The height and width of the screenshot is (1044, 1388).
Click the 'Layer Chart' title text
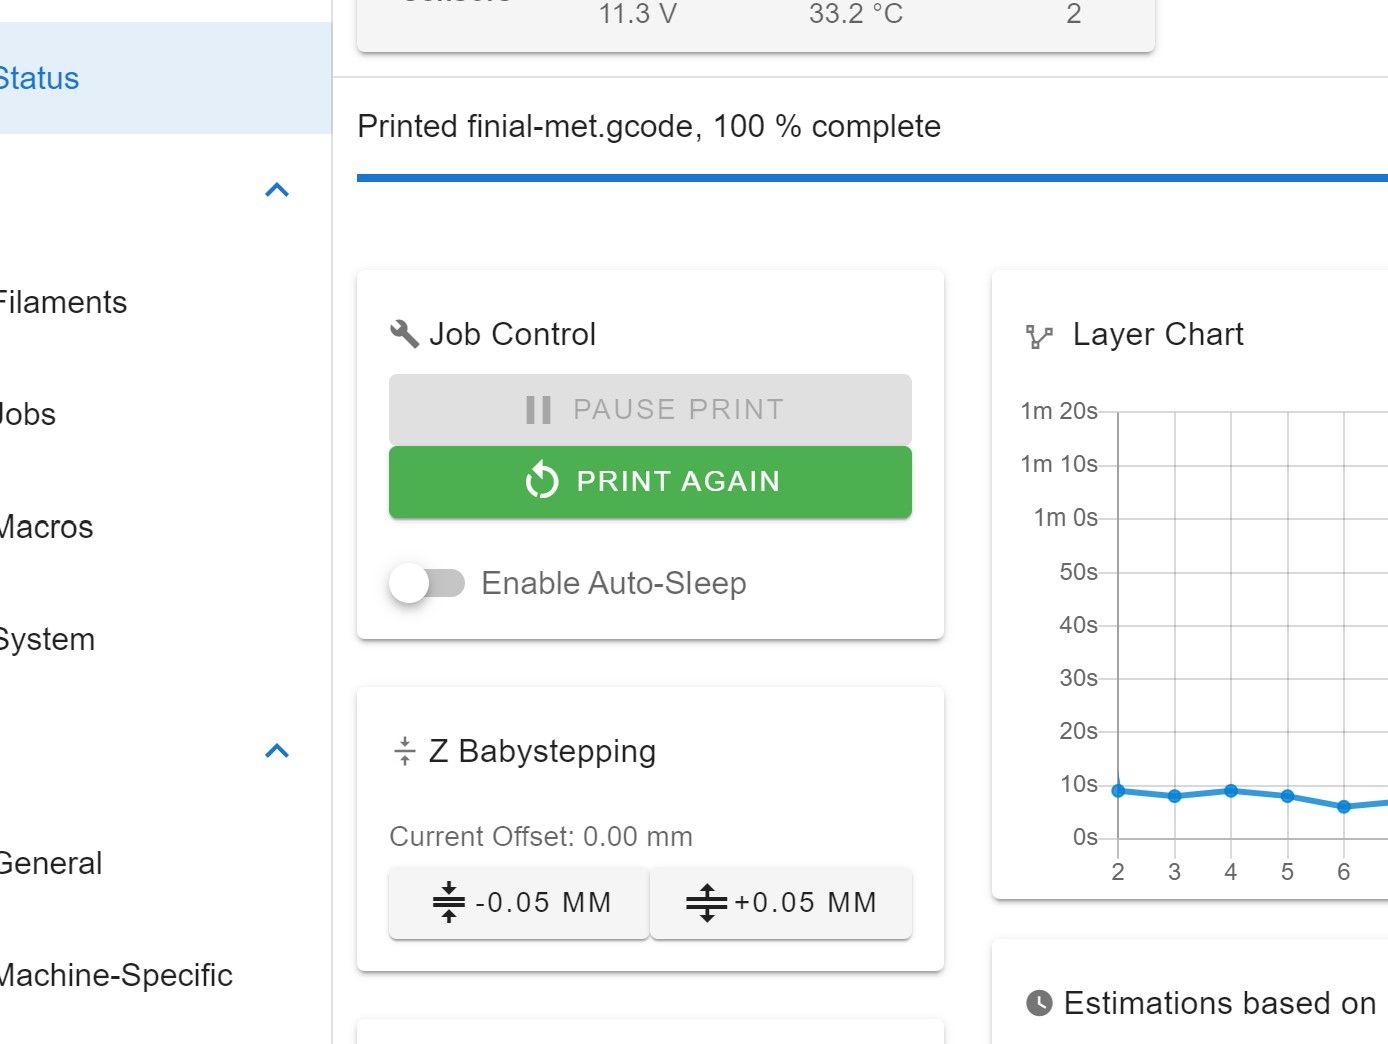point(1158,334)
